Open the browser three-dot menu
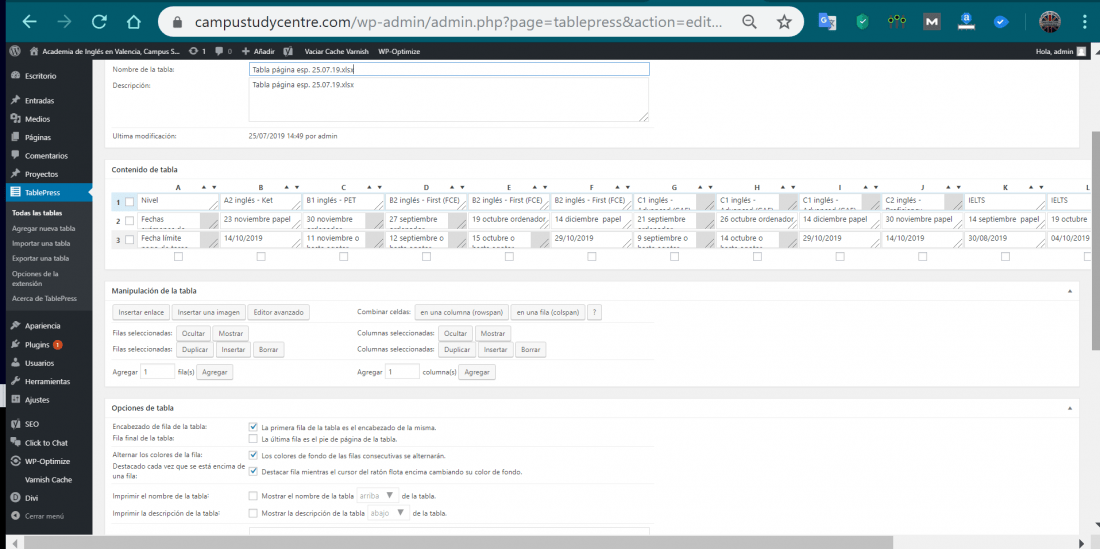This screenshot has height=549, width=1100. tap(1085, 22)
